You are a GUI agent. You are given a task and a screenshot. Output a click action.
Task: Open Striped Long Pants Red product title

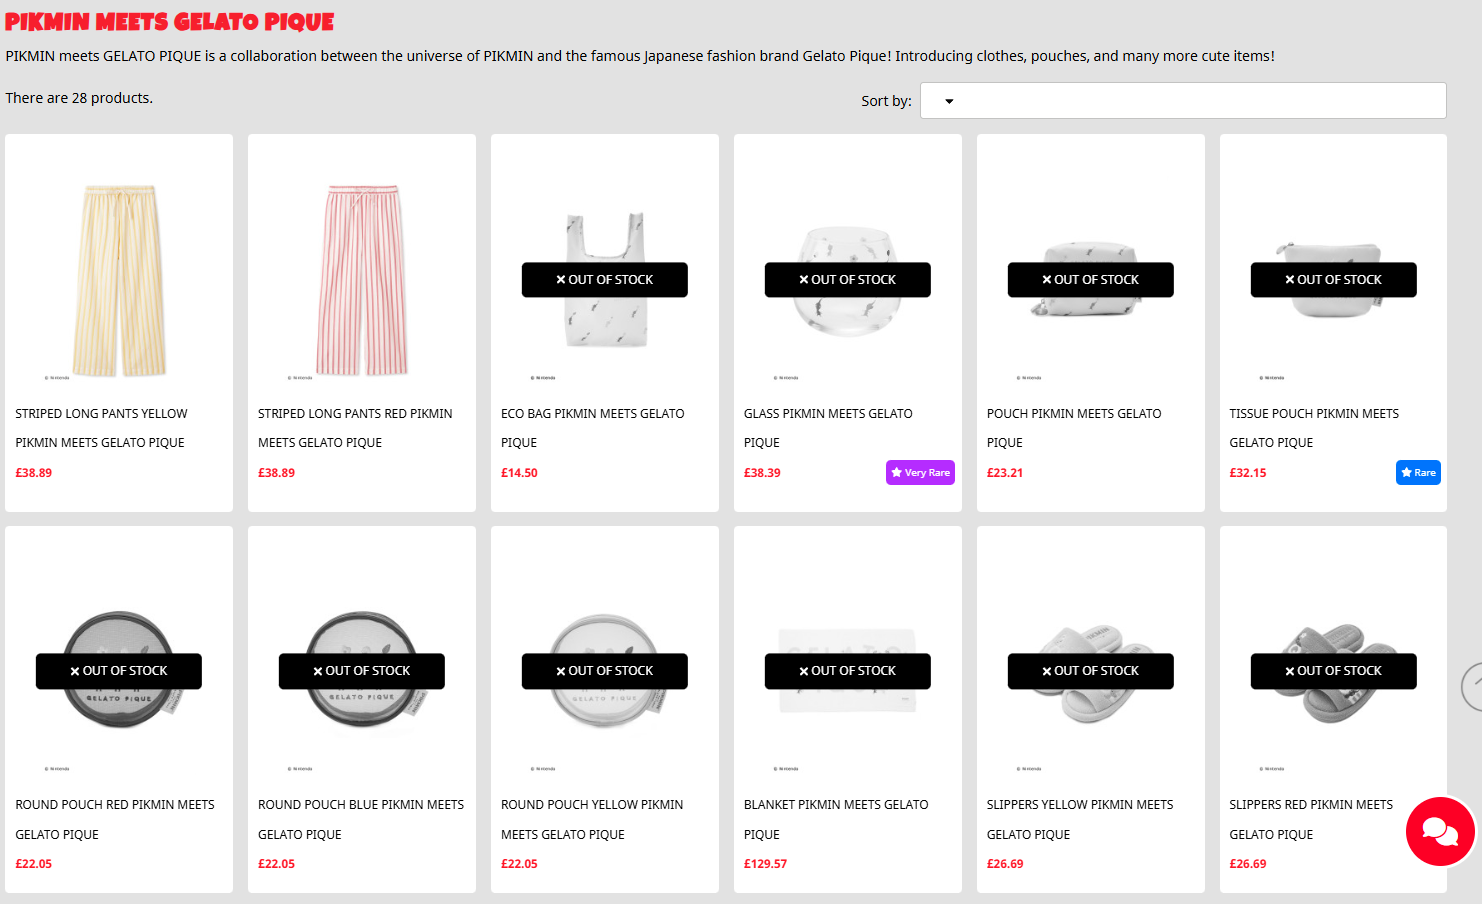355,428
